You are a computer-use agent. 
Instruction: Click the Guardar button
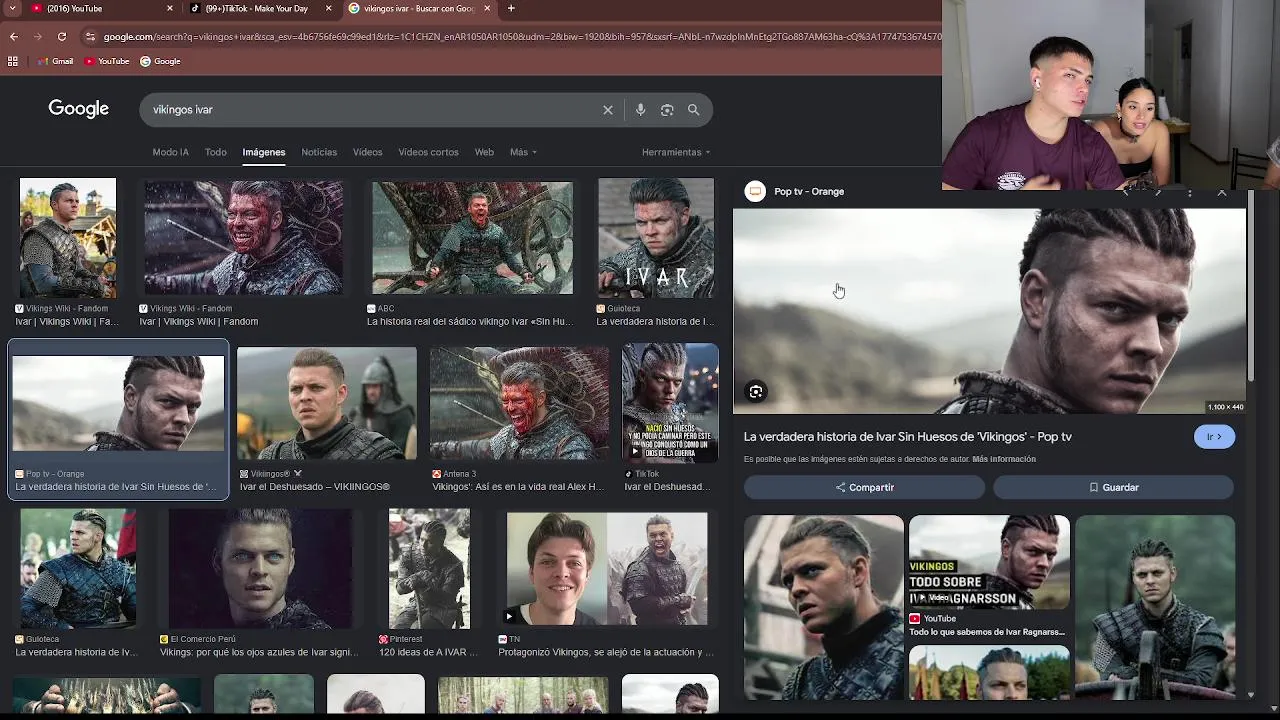click(1113, 487)
